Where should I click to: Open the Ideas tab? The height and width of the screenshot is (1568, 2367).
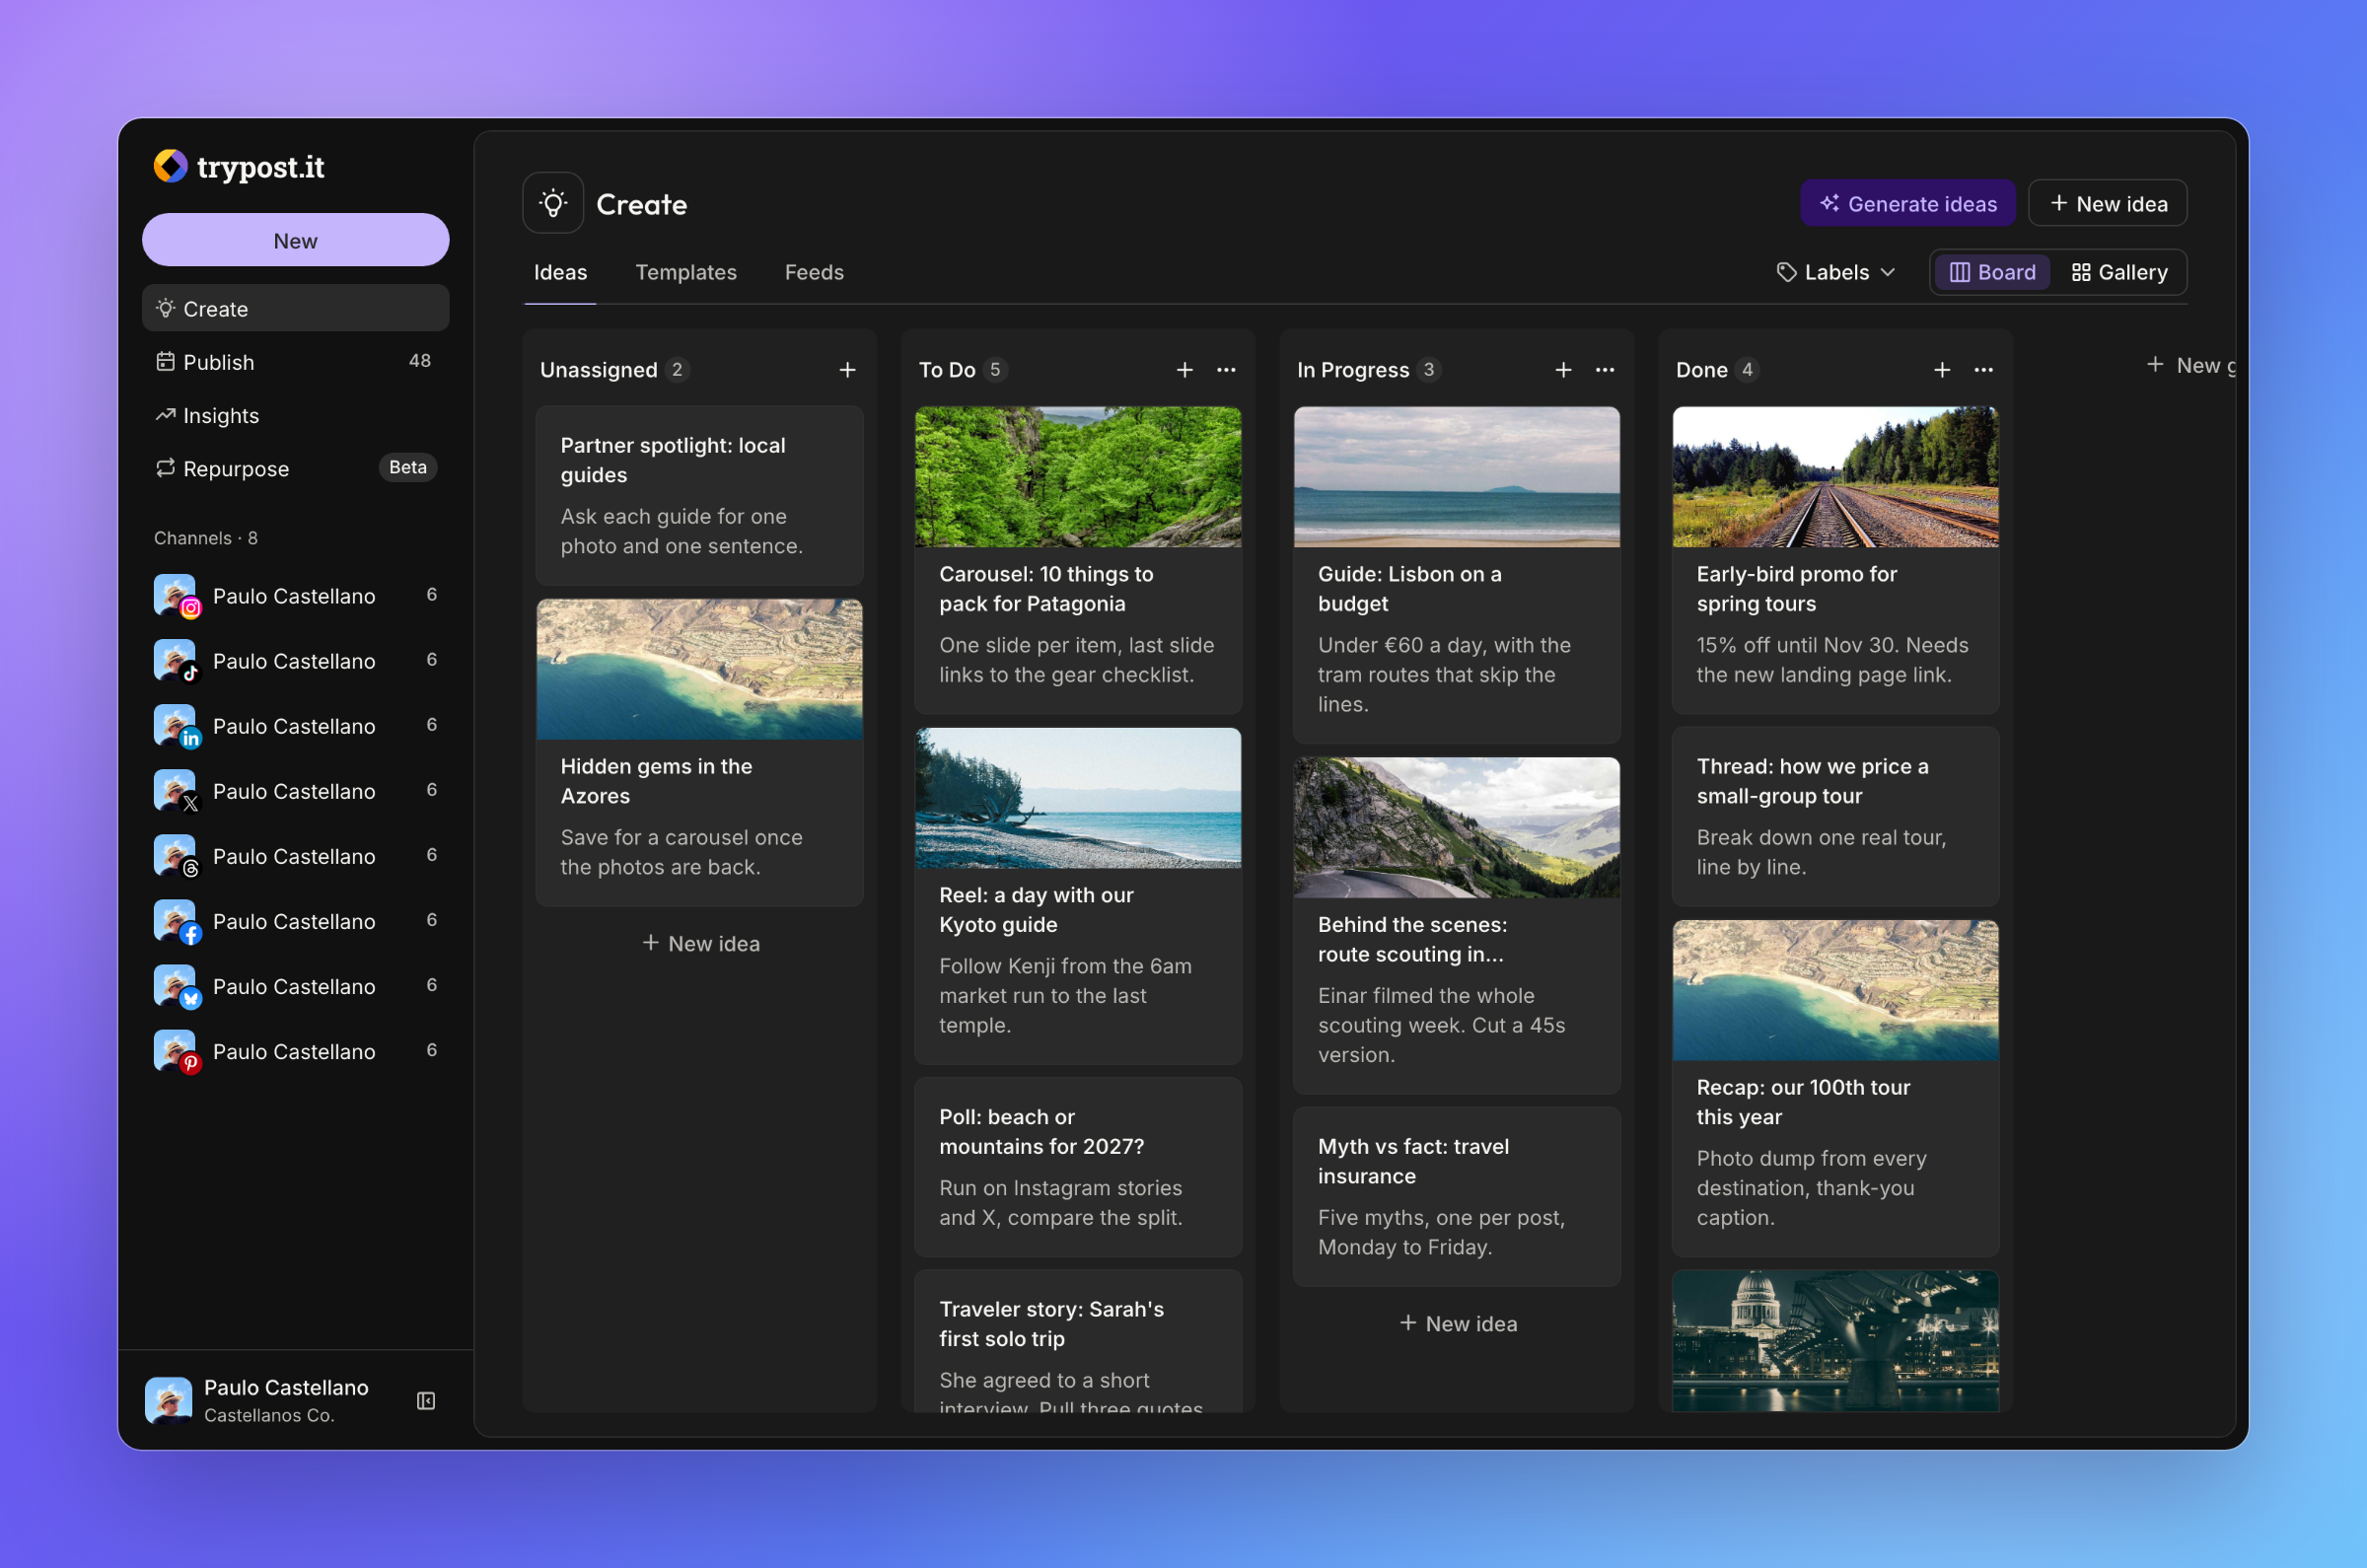(x=560, y=272)
